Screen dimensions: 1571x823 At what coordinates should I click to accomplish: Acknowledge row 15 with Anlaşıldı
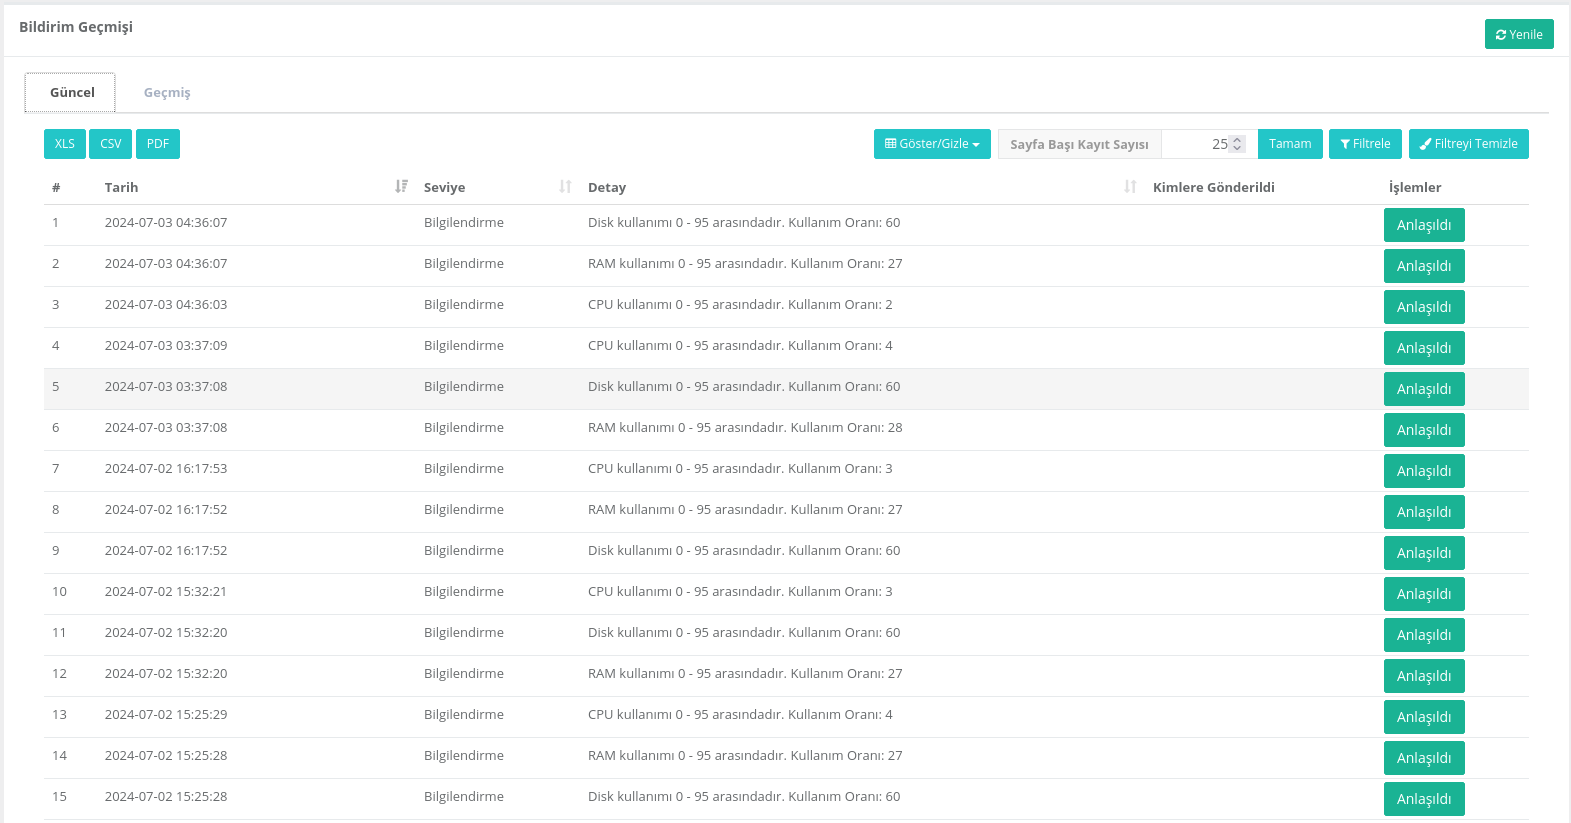(1424, 799)
